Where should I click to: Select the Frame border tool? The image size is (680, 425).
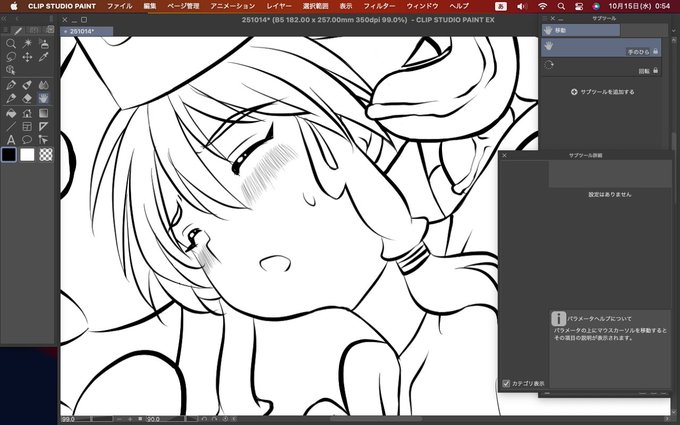tap(27, 127)
